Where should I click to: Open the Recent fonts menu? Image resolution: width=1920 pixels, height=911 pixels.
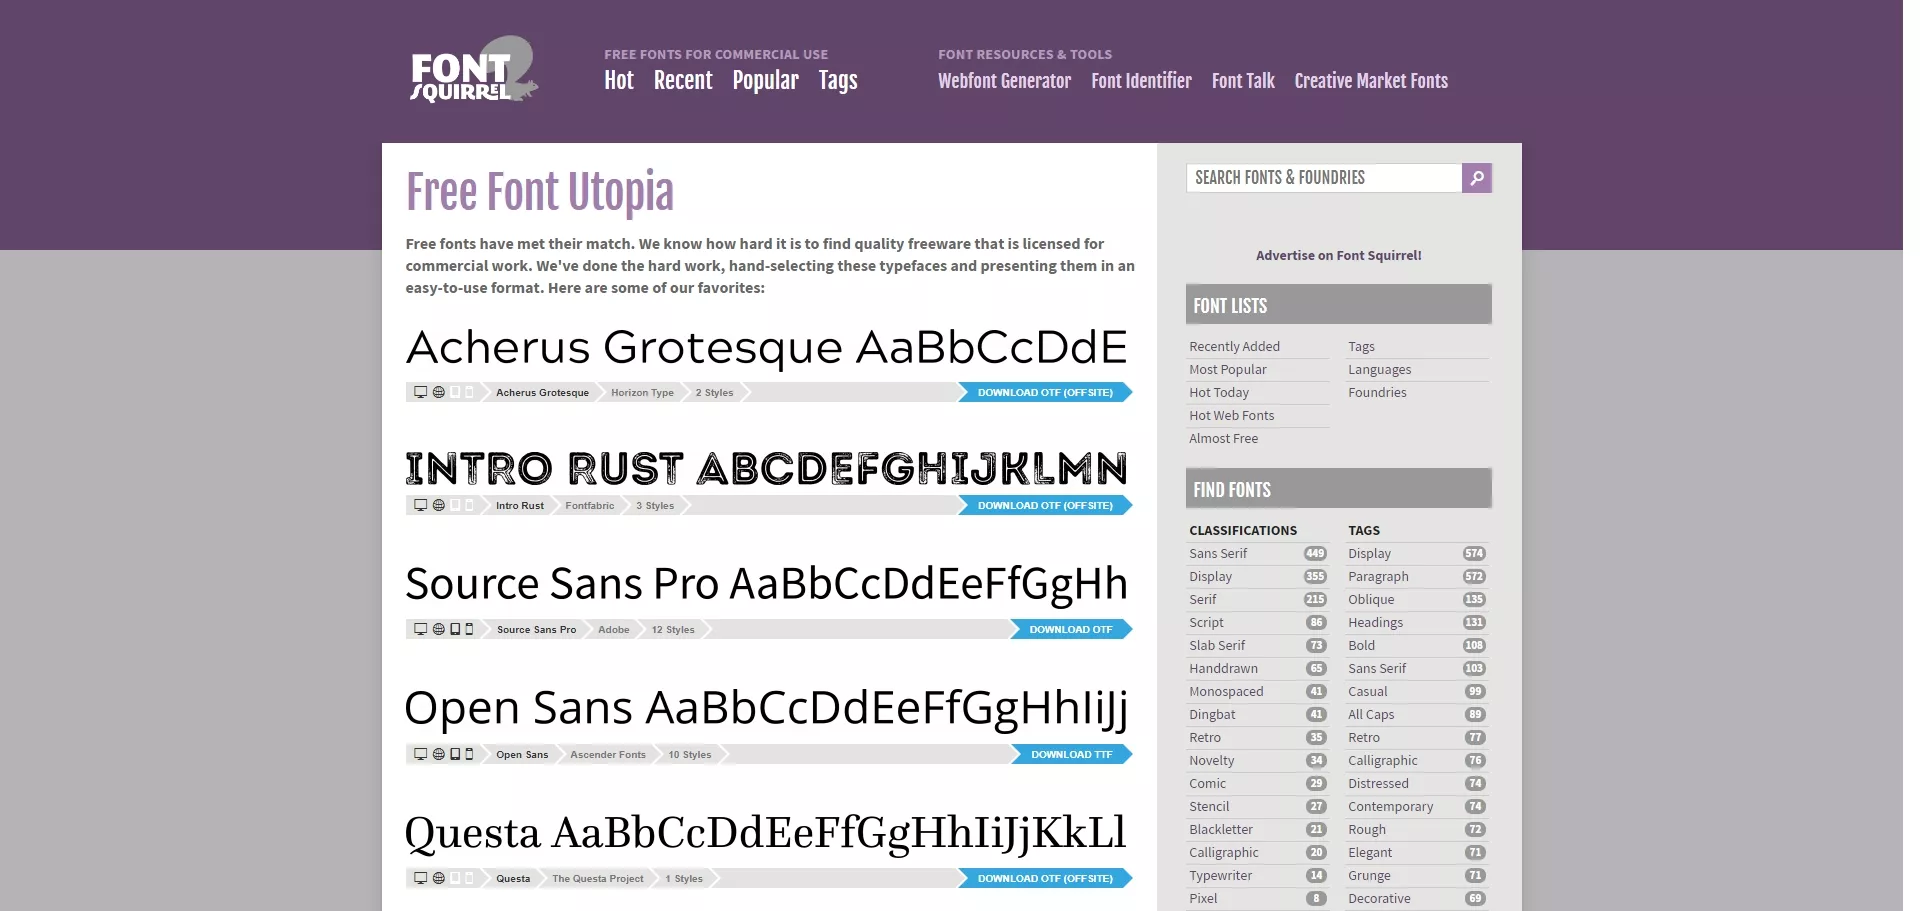point(683,81)
